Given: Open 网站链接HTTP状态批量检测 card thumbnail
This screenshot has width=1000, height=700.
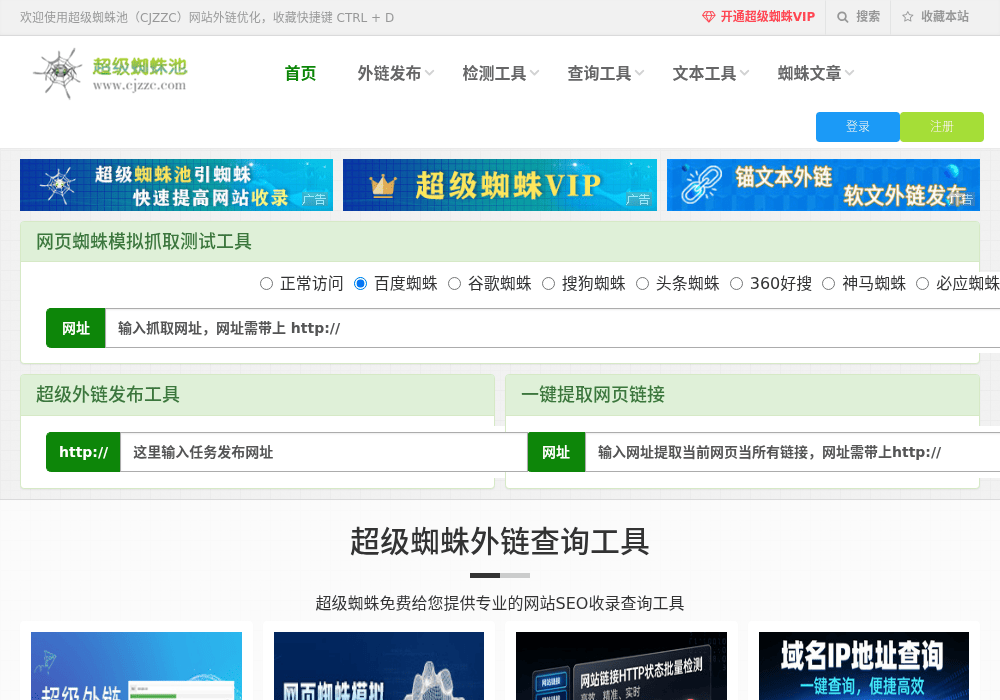Looking at the screenshot, I should point(621,666).
